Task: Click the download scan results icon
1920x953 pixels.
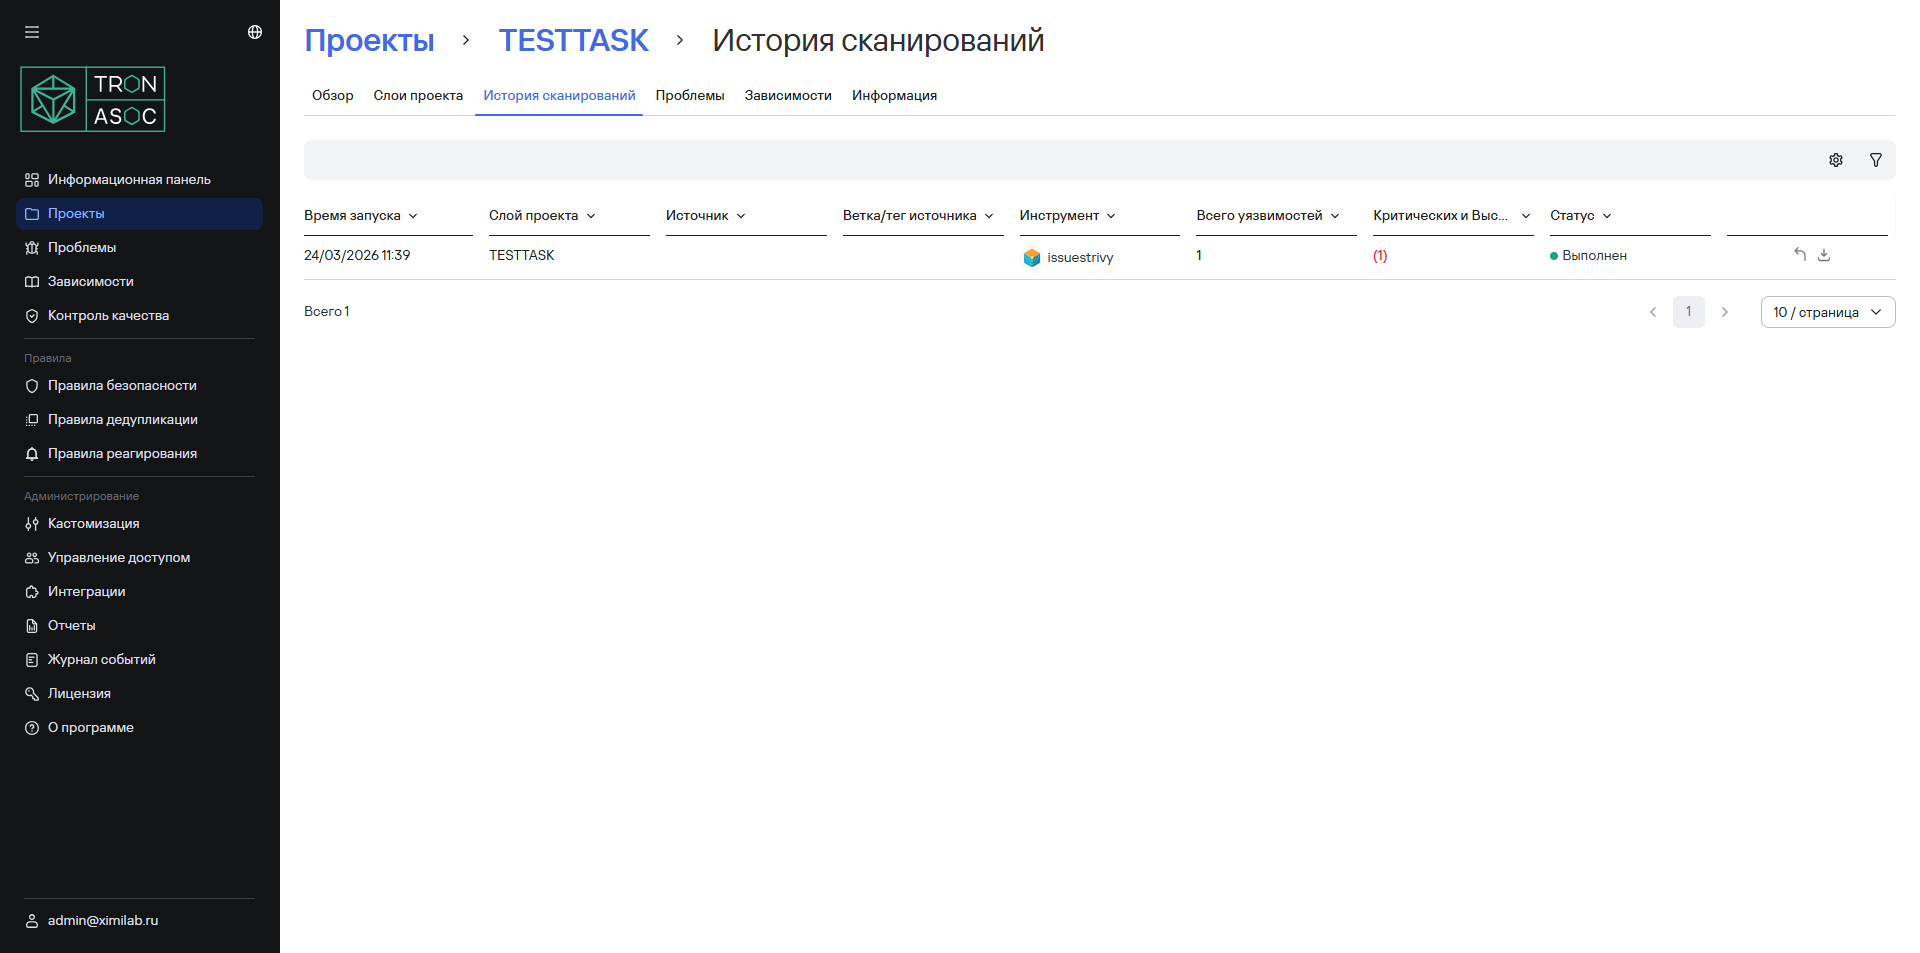Action: coord(1825,255)
